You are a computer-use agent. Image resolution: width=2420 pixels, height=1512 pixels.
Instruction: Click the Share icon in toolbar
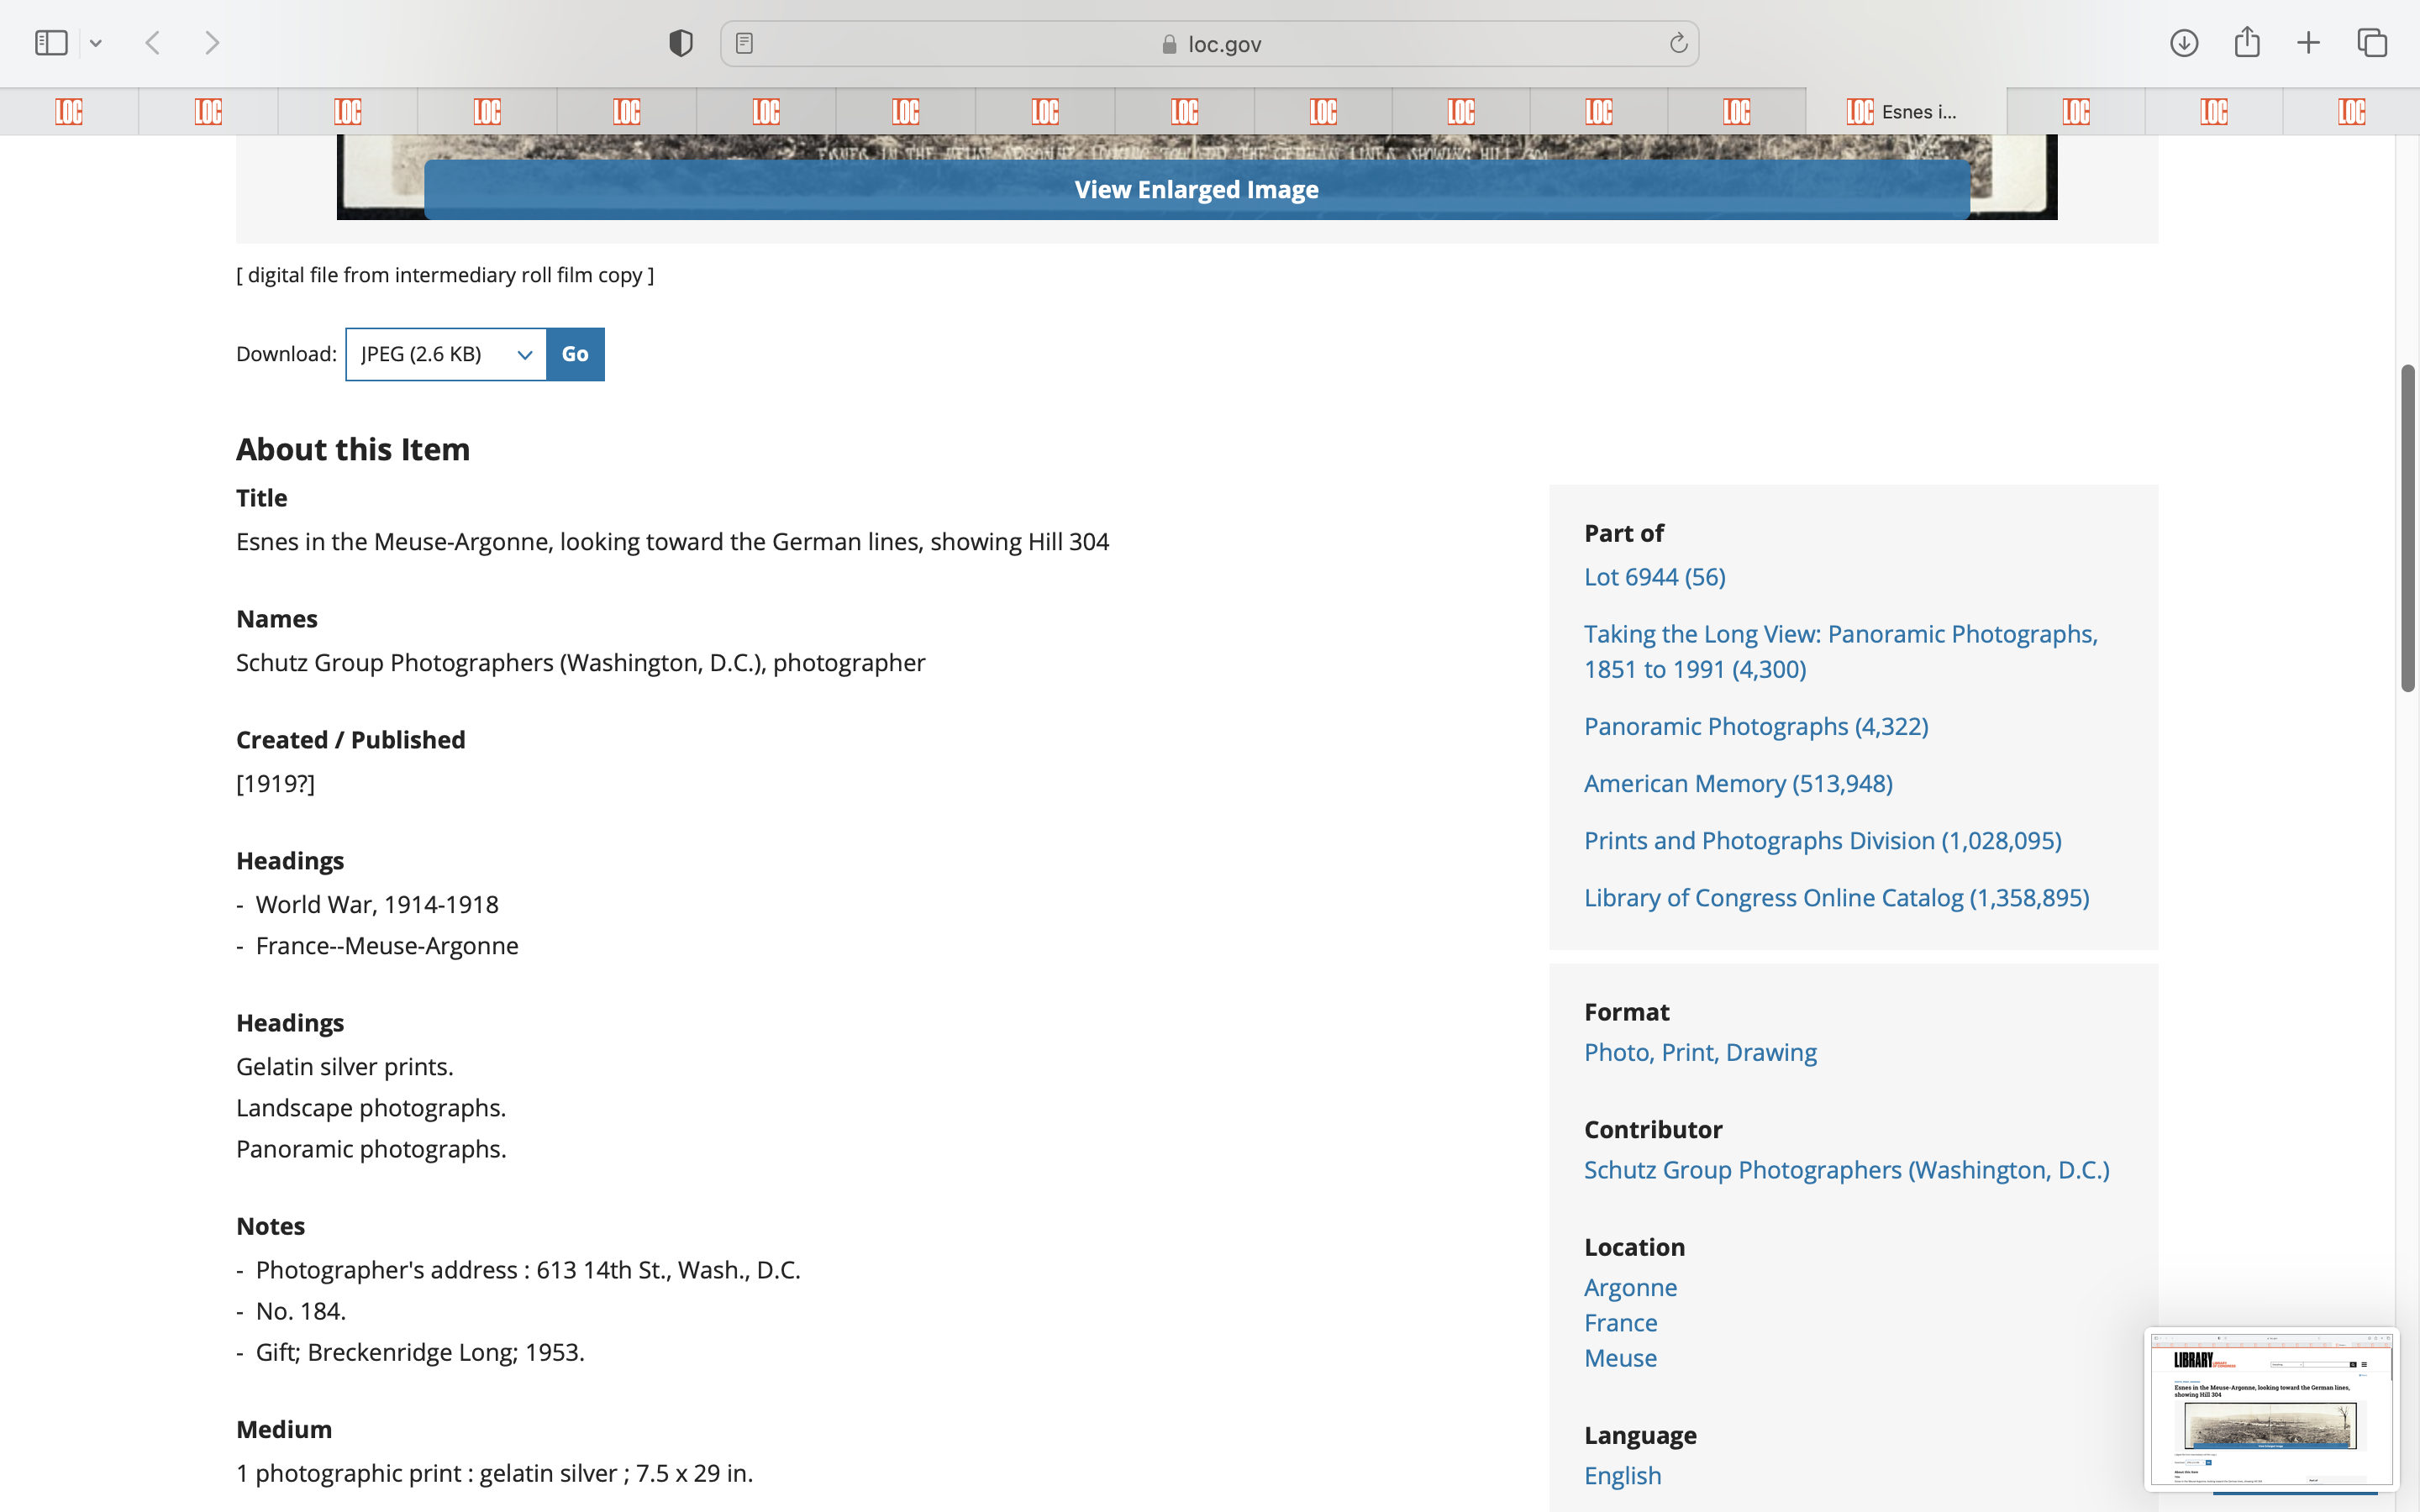(x=2247, y=43)
